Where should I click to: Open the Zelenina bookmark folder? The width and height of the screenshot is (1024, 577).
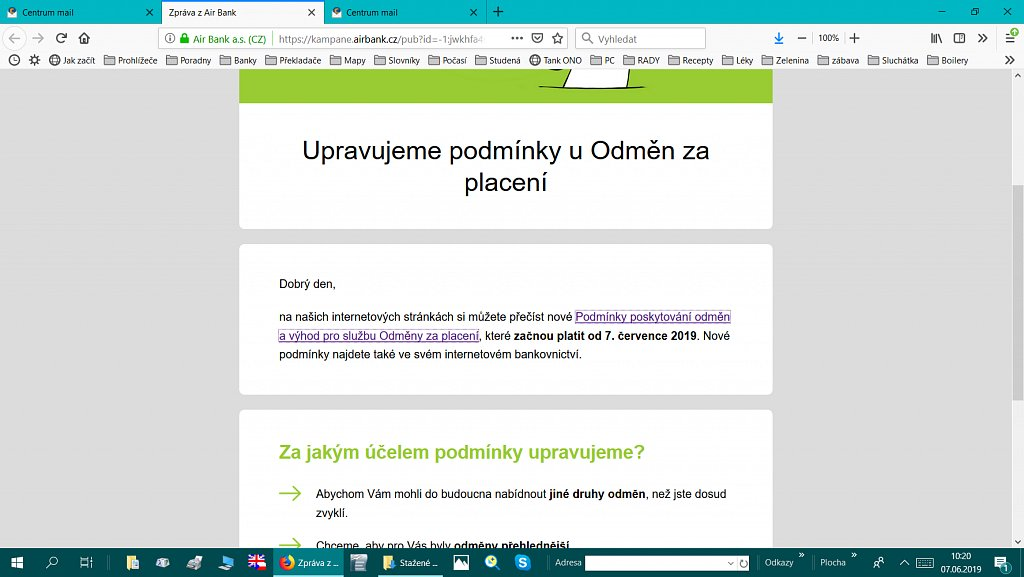click(x=786, y=60)
